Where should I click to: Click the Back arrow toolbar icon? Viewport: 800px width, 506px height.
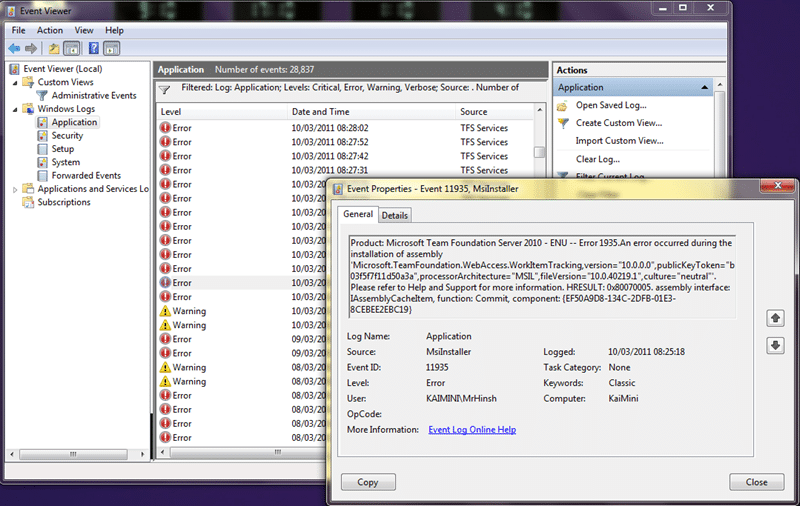pos(14,48)
